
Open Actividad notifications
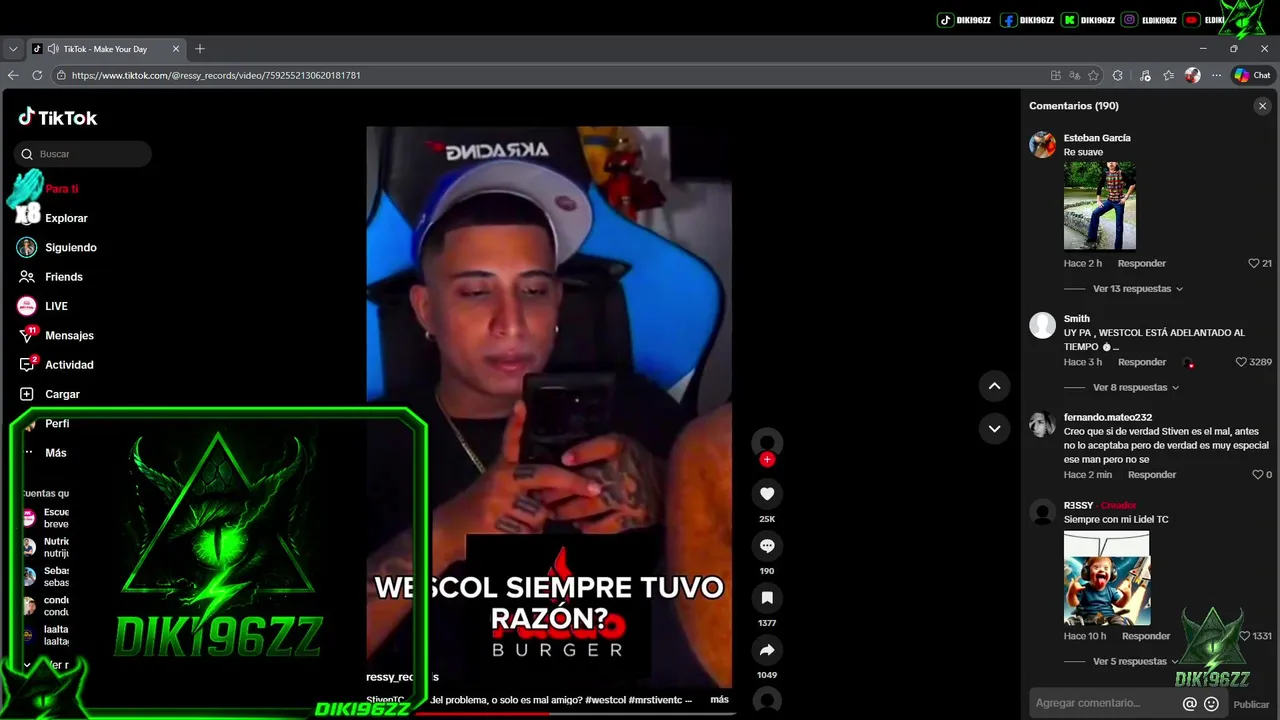coord(69,365)
